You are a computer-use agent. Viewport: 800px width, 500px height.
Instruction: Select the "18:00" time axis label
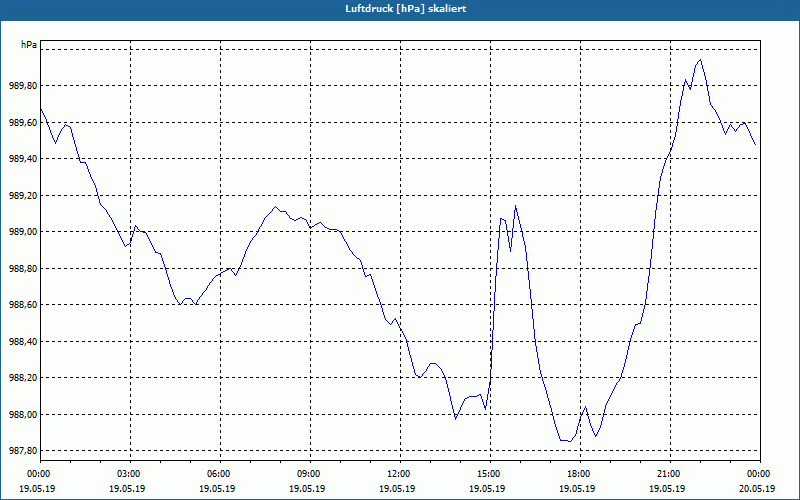pyautogui.click(x=578, y=474)
